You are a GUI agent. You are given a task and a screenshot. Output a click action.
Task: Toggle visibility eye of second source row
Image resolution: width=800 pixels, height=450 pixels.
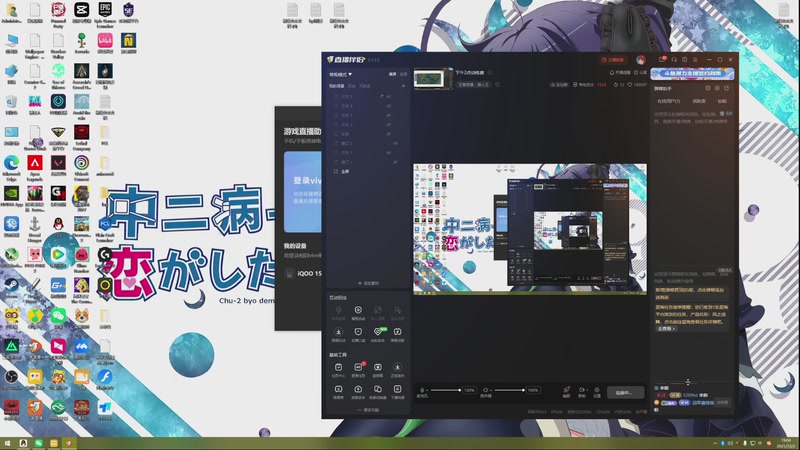(389, 106)
